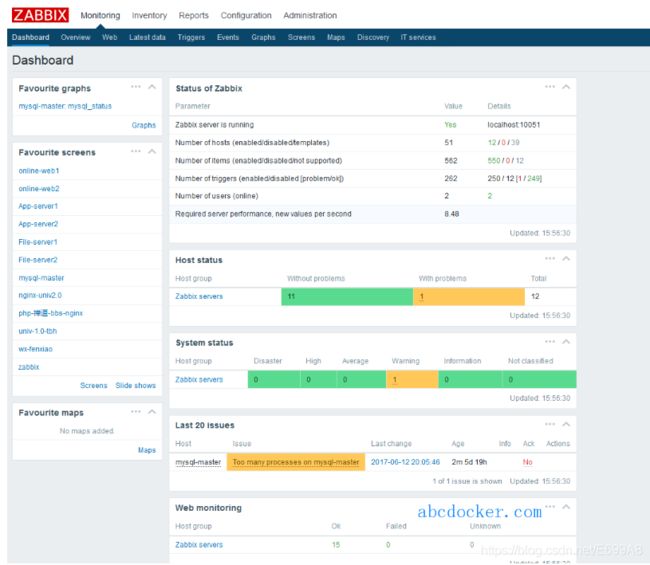Viewport: 650px width, 565px height.
Task: Collapse the Favourite graphs widget
Action: point(152,87)
